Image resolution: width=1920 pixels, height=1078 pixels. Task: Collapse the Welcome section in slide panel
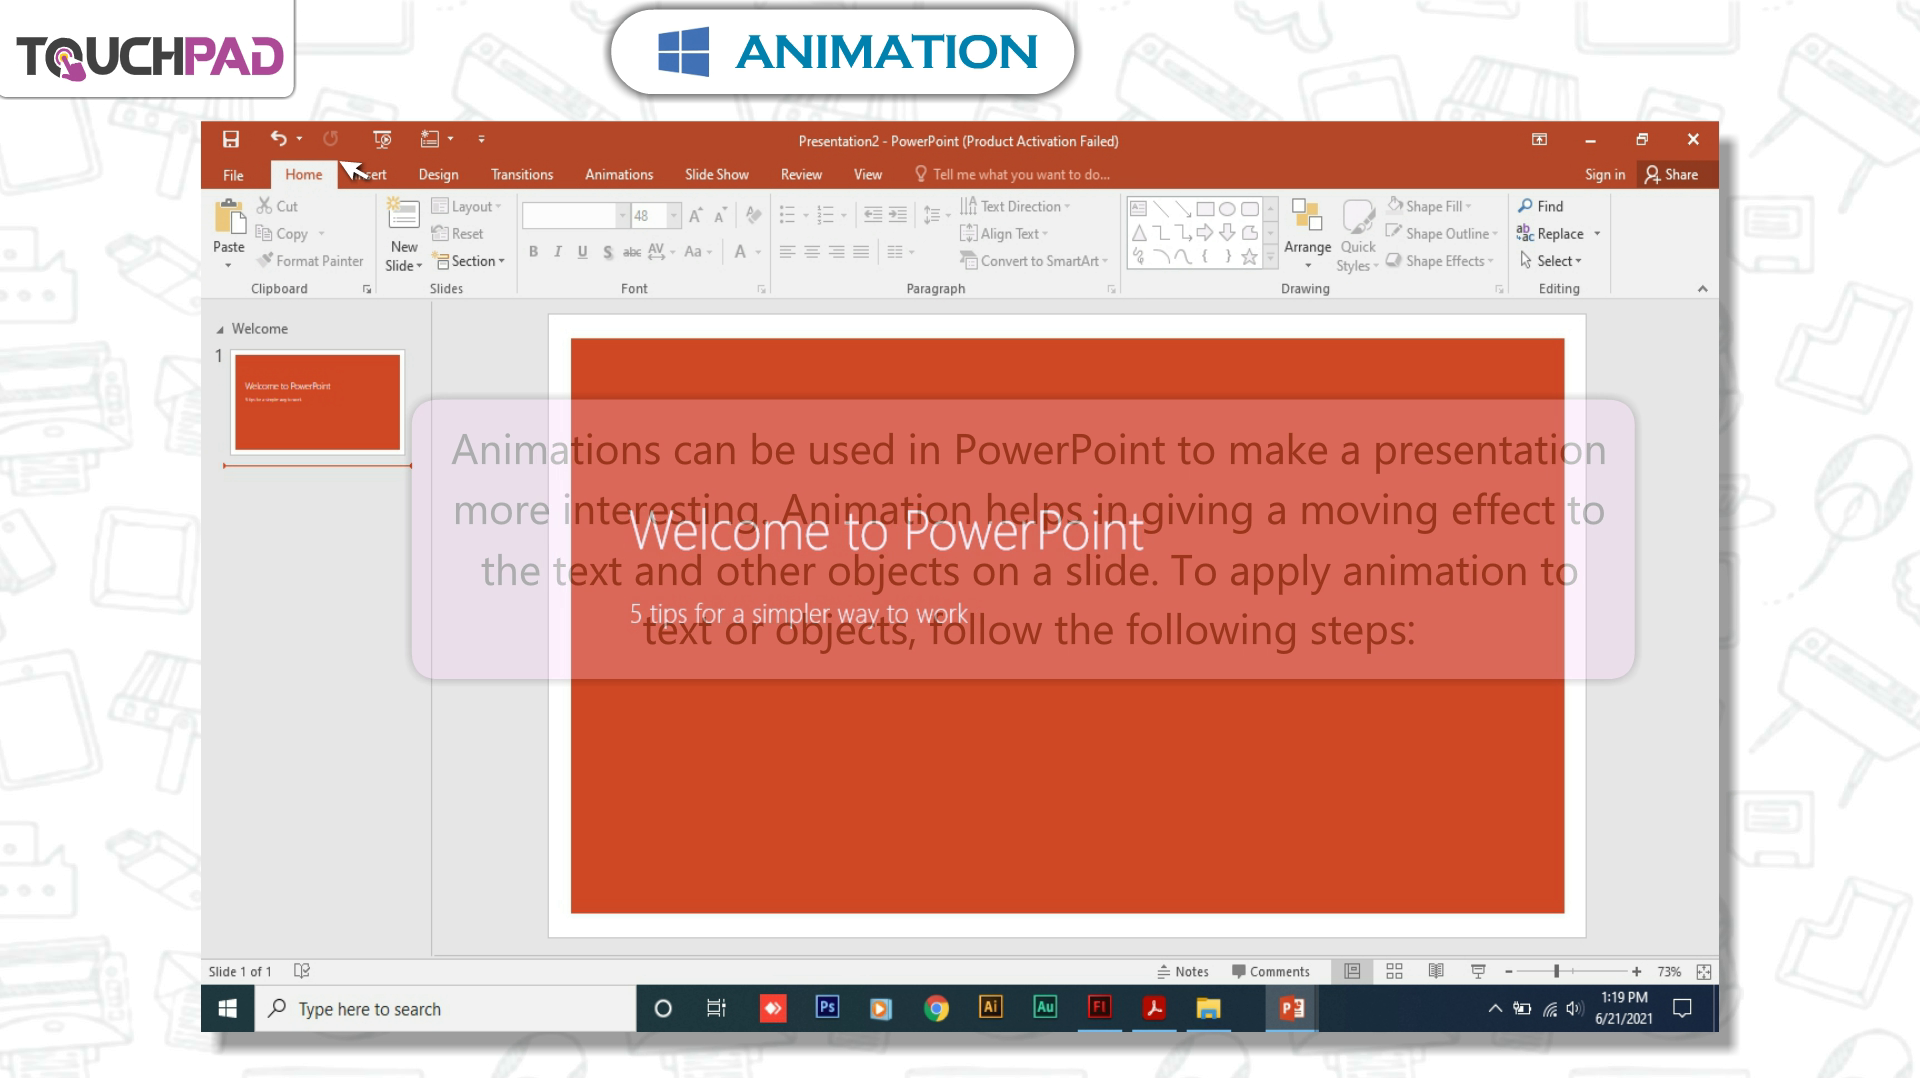click(220, 329)
